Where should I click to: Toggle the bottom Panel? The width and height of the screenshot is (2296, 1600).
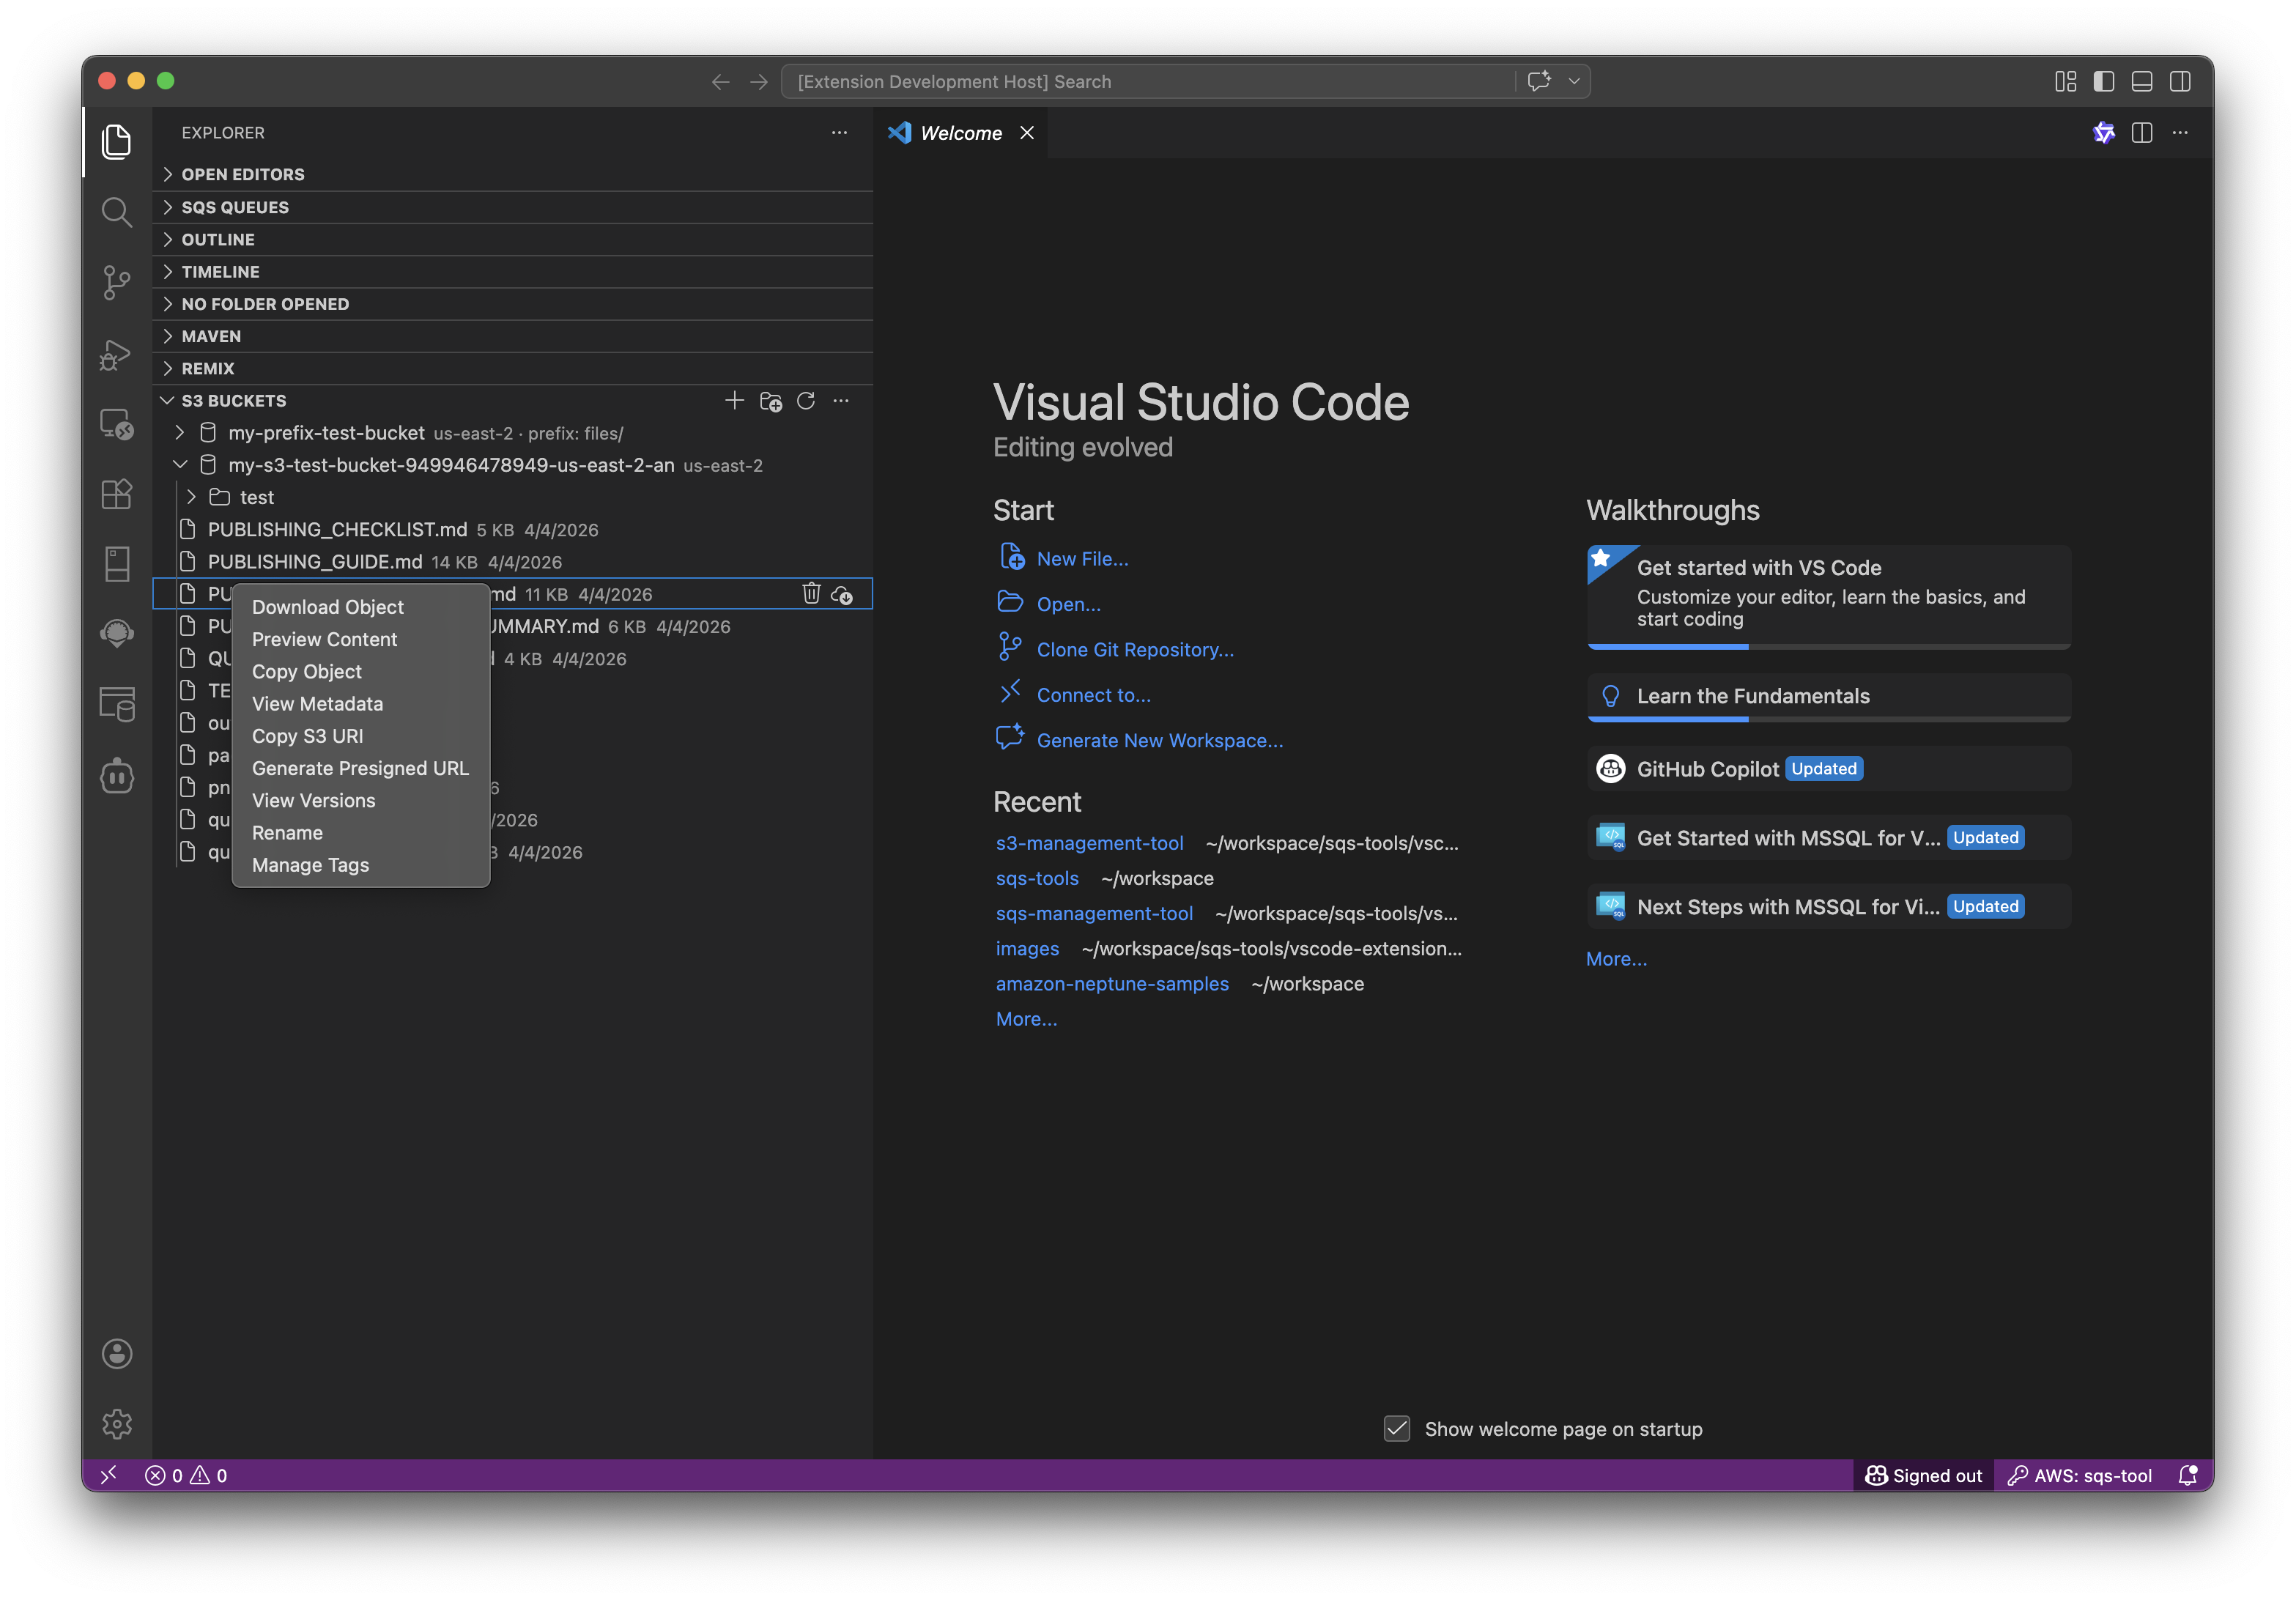click(x=2142, y=81)
